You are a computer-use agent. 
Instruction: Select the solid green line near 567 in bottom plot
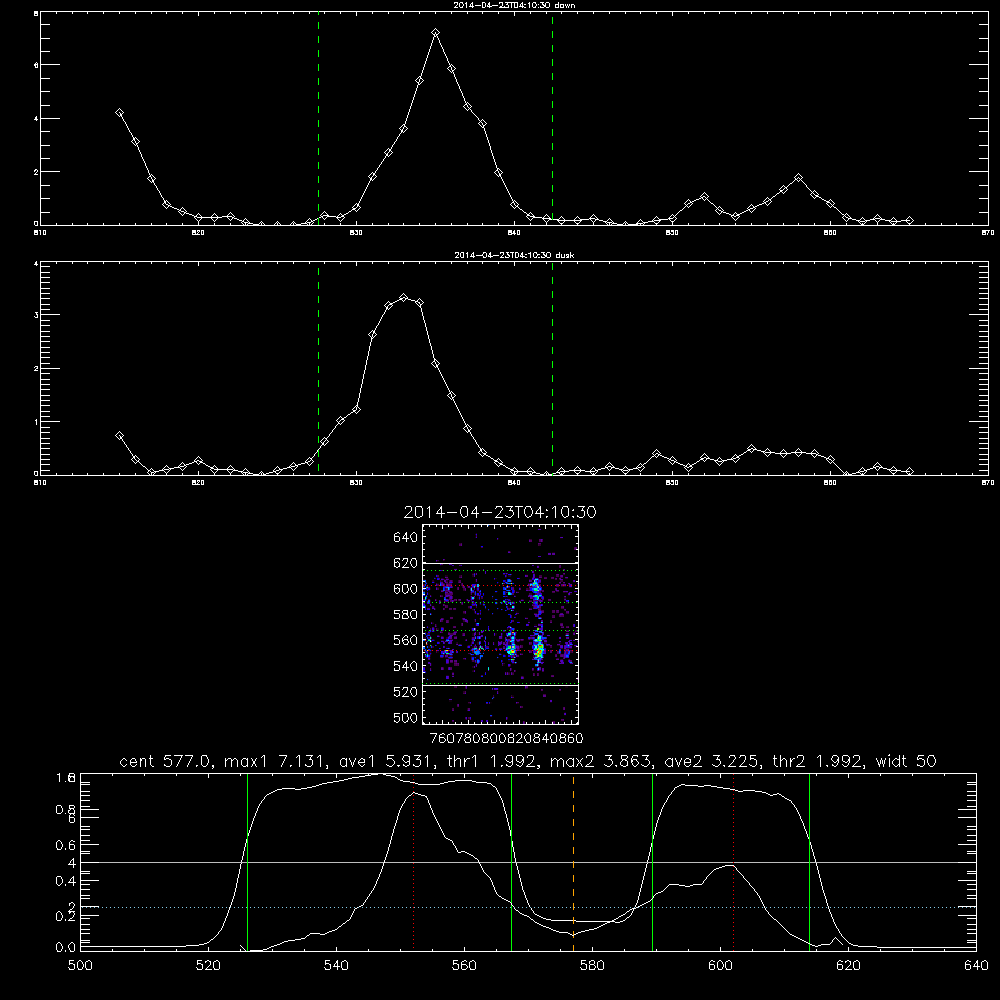[511, 861]
